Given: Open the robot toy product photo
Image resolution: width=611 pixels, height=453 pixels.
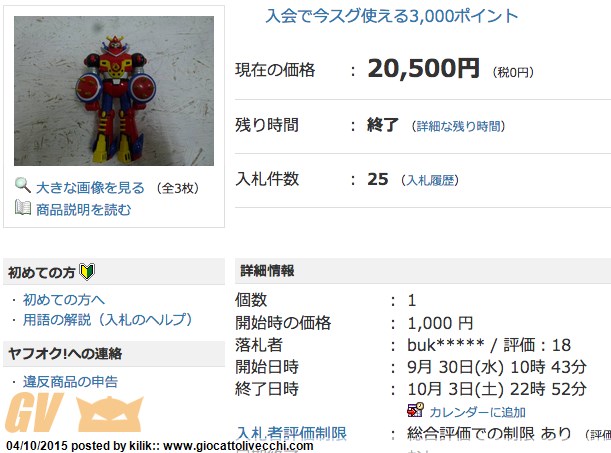Looking at the screenshot, I should 114,91.
